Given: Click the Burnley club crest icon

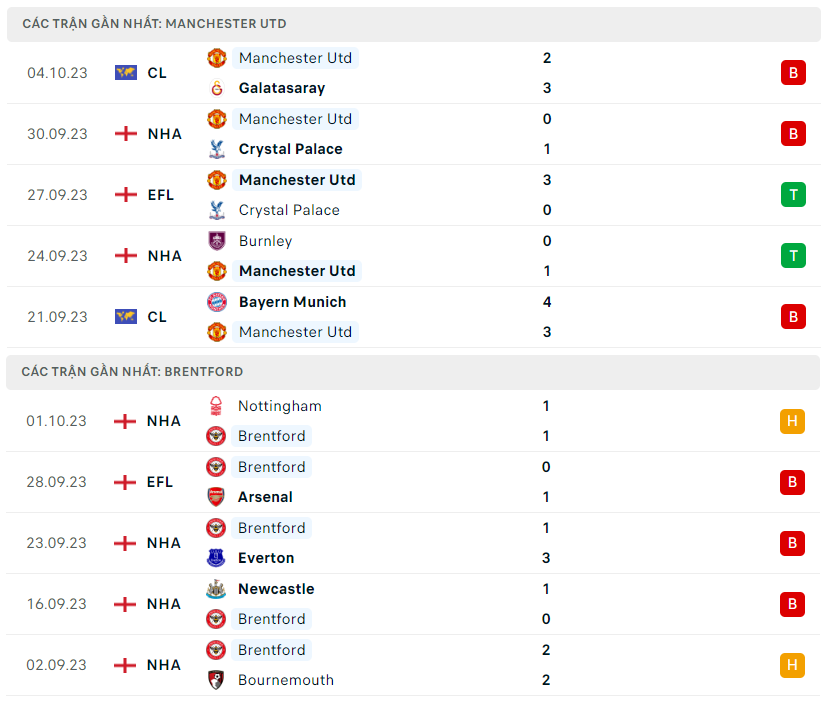Looking at the screenshot, I should [216, 241].
